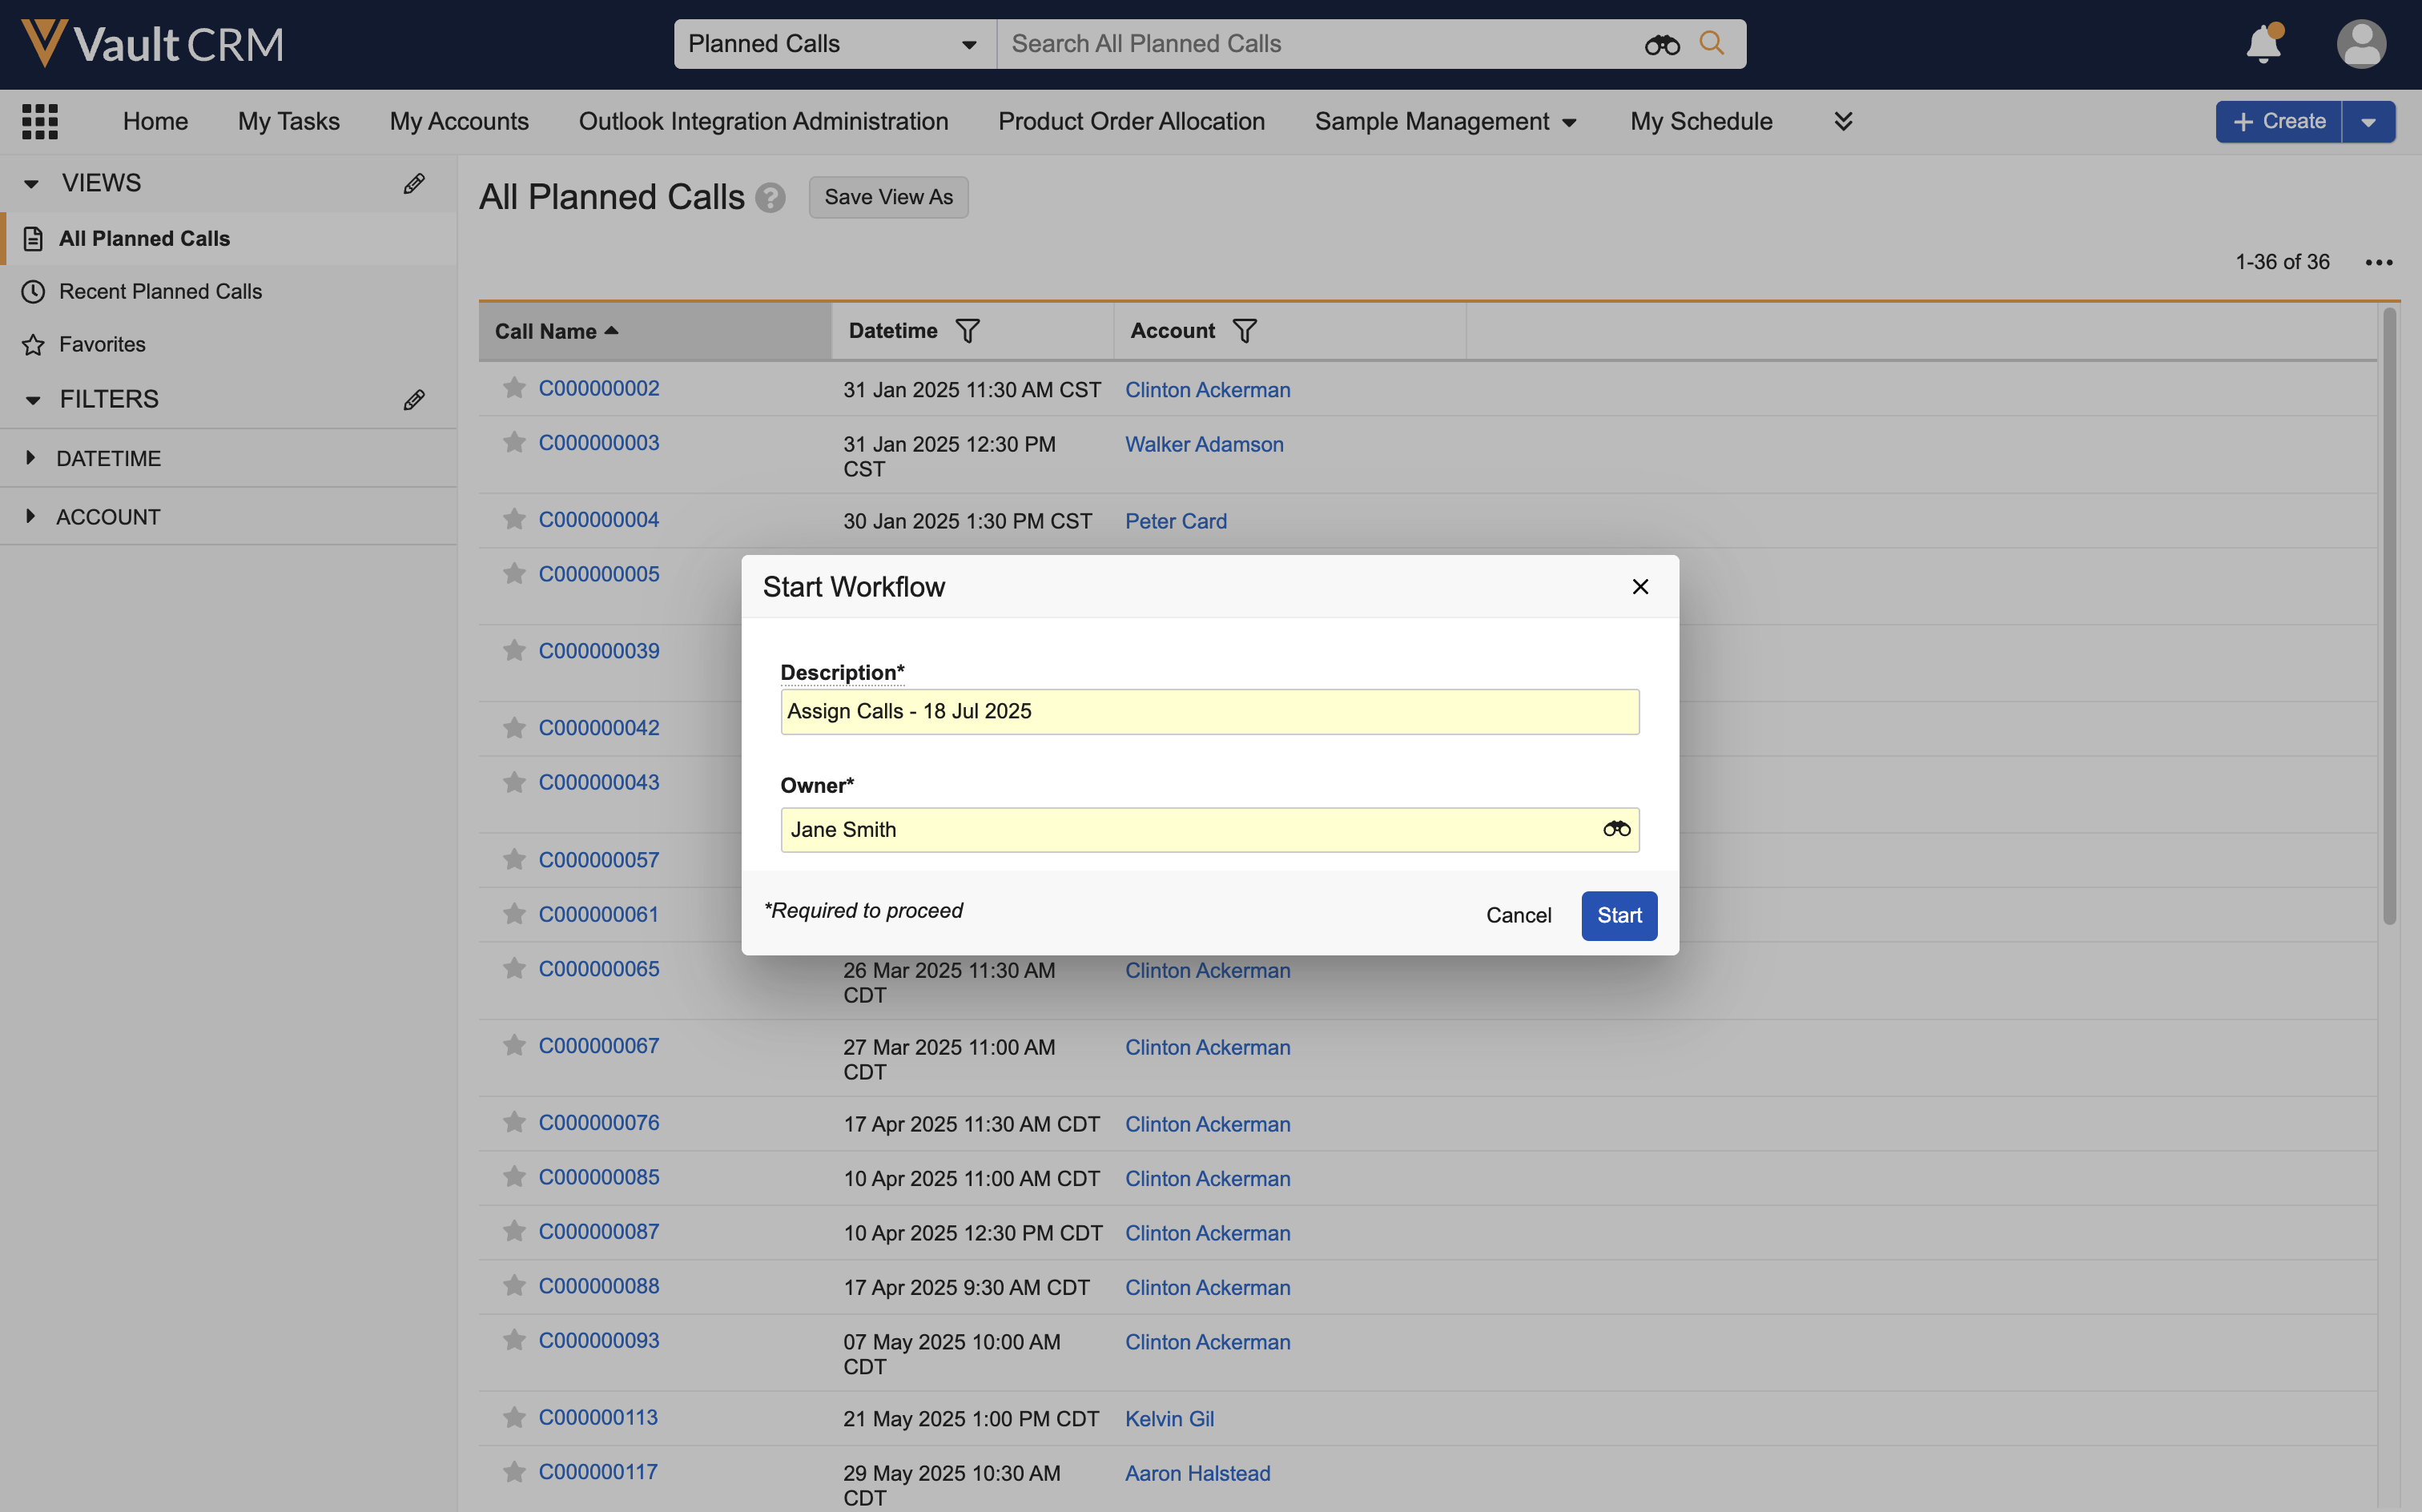Click the edit pencil beside VIEWS
This screenshot has height=1512, width=2422.
click(414, 183)
